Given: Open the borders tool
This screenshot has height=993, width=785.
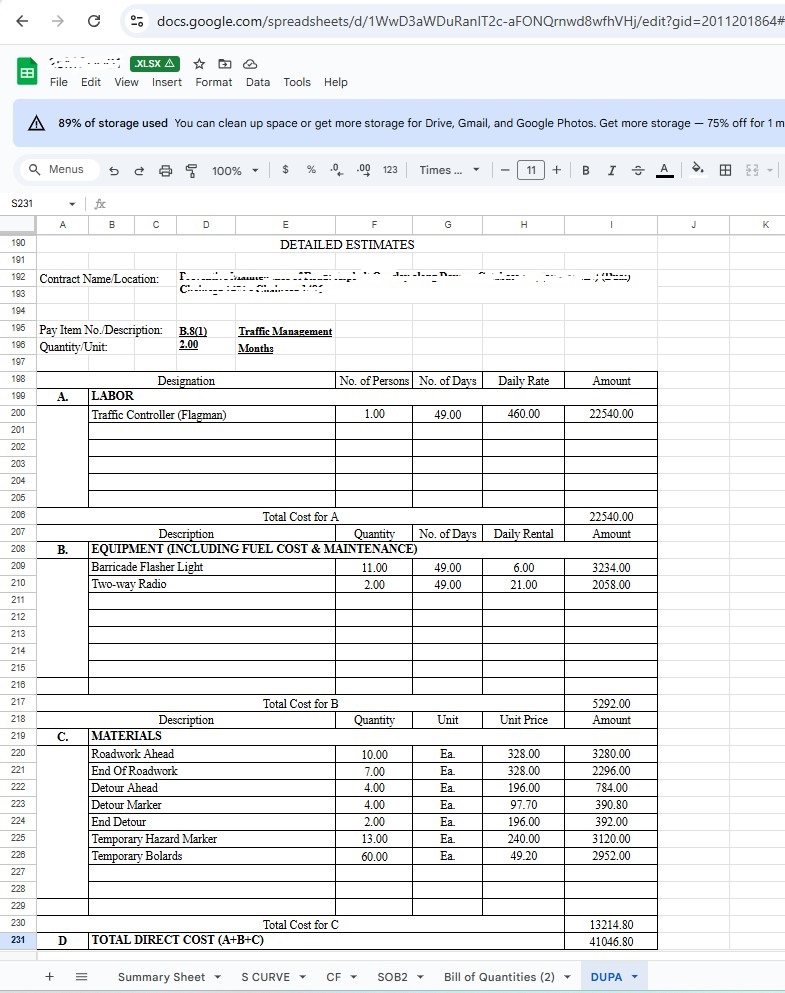Looking at the screenshot, I should (725, 170).
